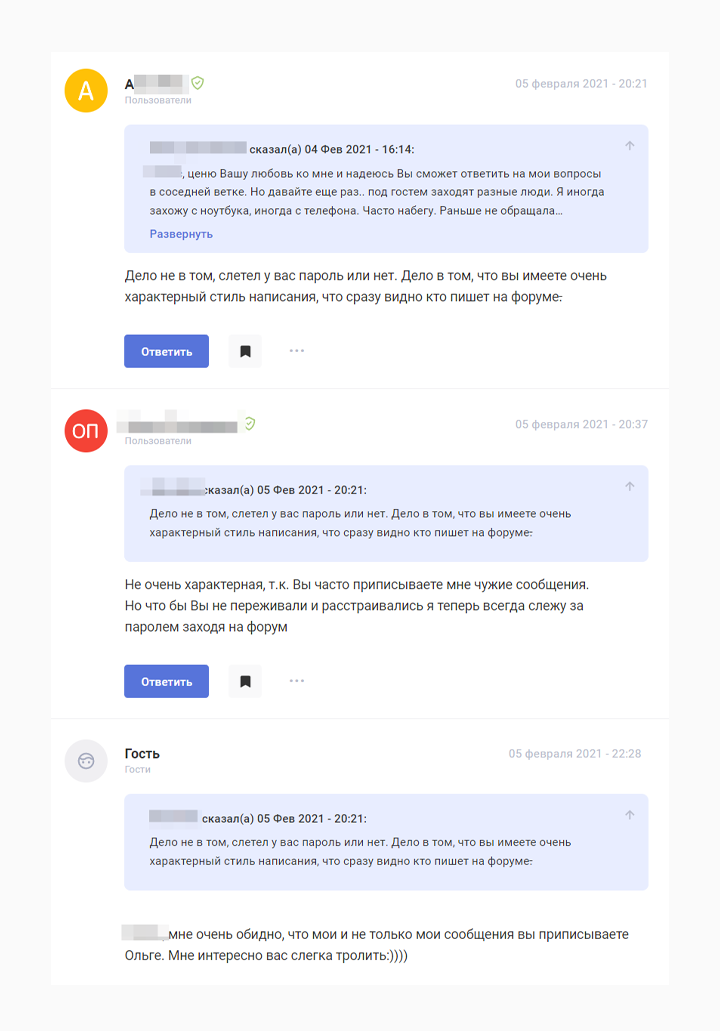Click the grey guest avatar icon
Viewport: 720px width, 1031px height.
pyautogui.click(x=86, y=761)
